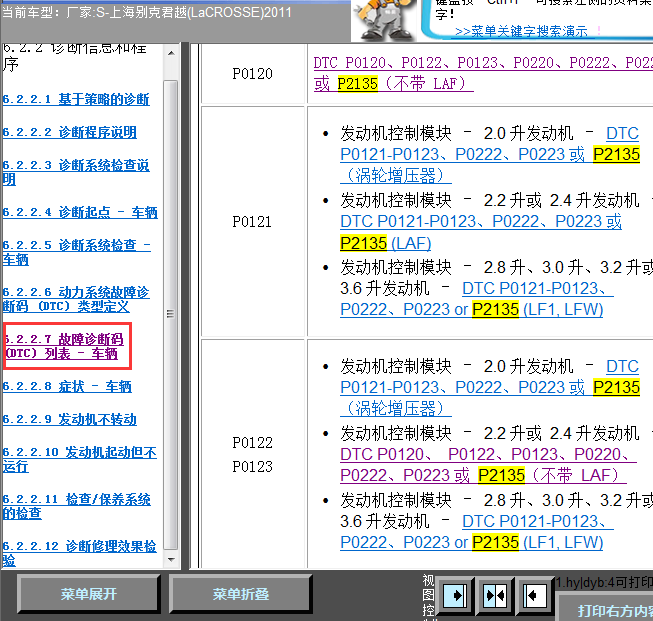Open 6.2.2.10 发动机起动但不运行

[80, 459]
